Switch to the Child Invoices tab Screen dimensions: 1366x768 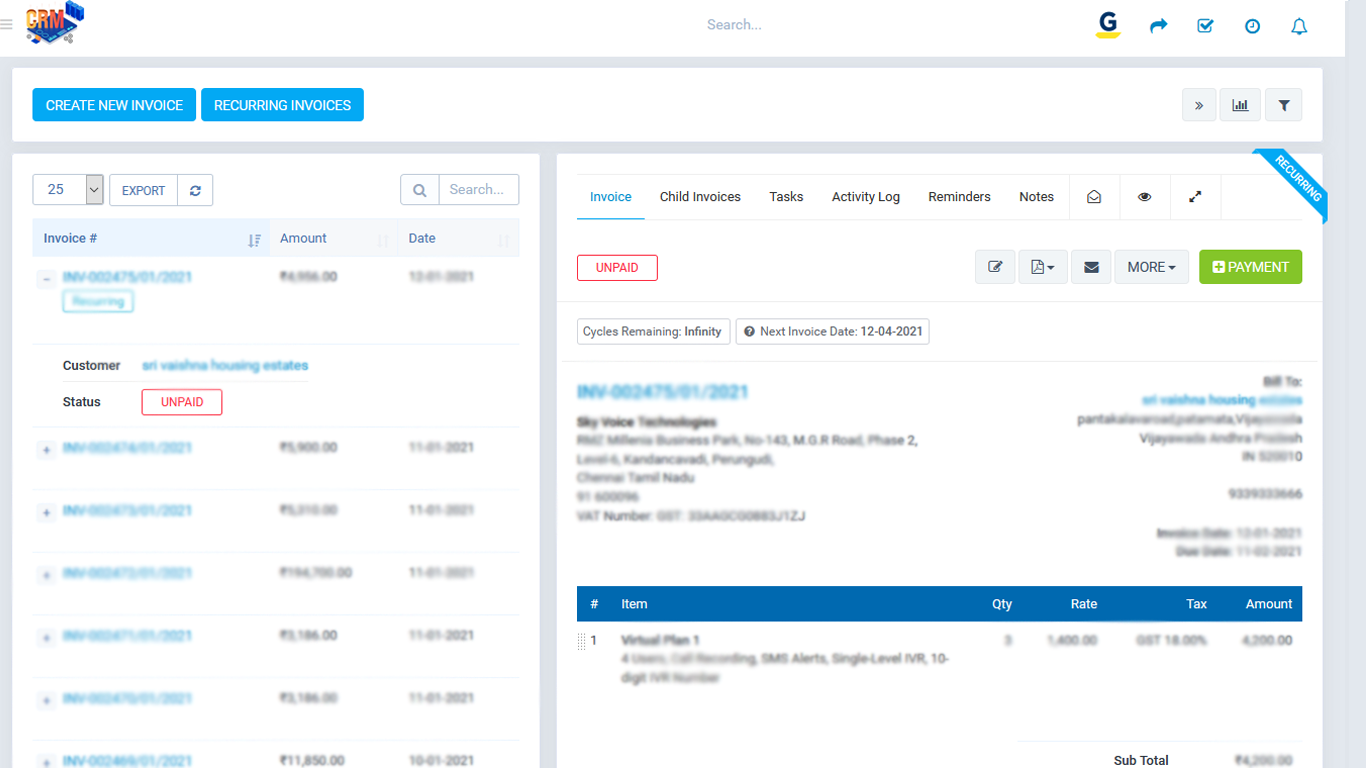click(700, 197)
